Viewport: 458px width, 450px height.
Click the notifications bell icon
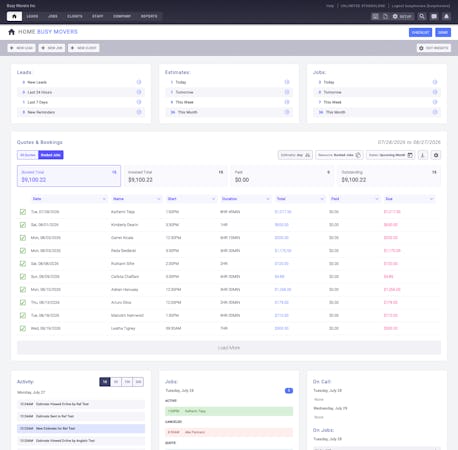pyautogui.click(x=446, y=16)
